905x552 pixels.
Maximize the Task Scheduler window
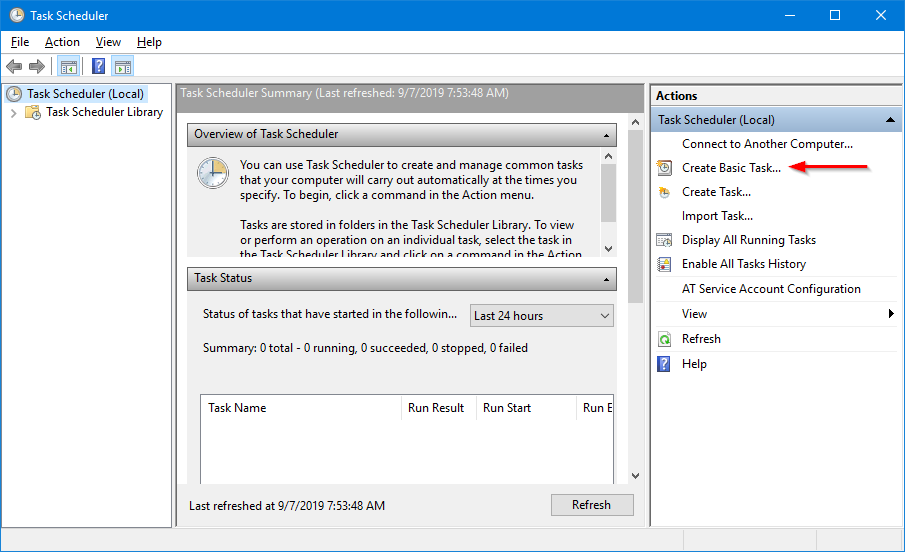click(835, 15)
